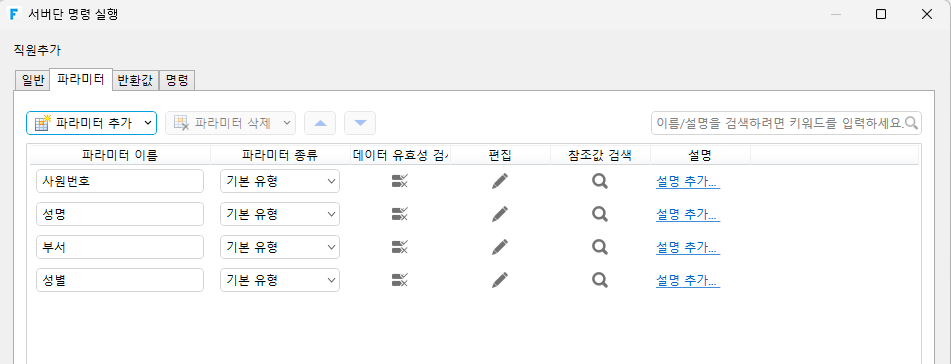
Task: Search references for the 성별 parameter
Action: coord(600,279)
